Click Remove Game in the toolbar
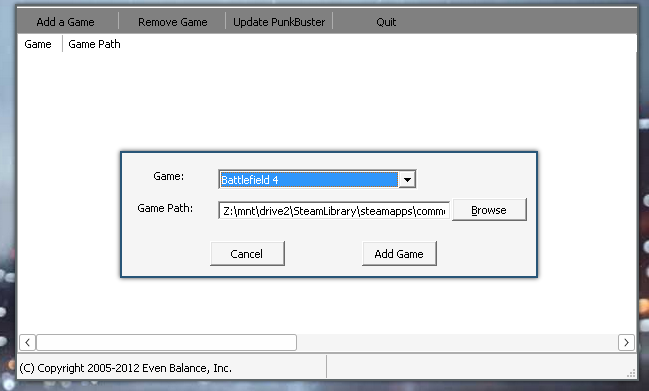 click(x=173, y=22)
